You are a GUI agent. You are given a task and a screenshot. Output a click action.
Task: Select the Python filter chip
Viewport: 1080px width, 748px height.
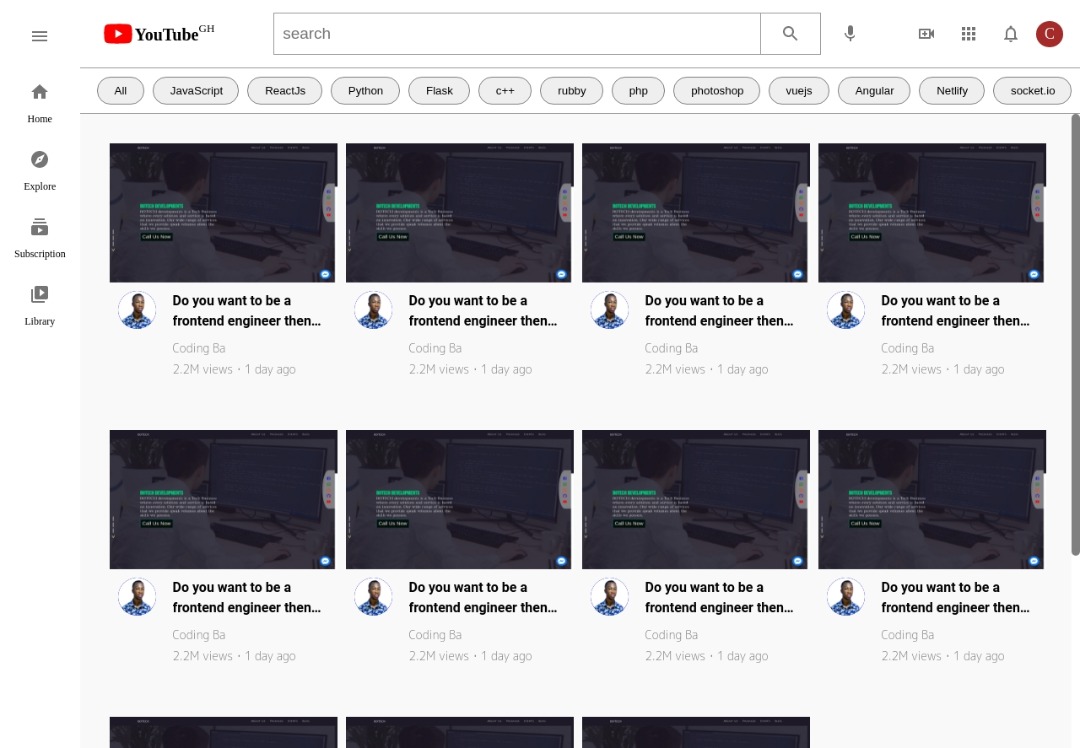365,91
